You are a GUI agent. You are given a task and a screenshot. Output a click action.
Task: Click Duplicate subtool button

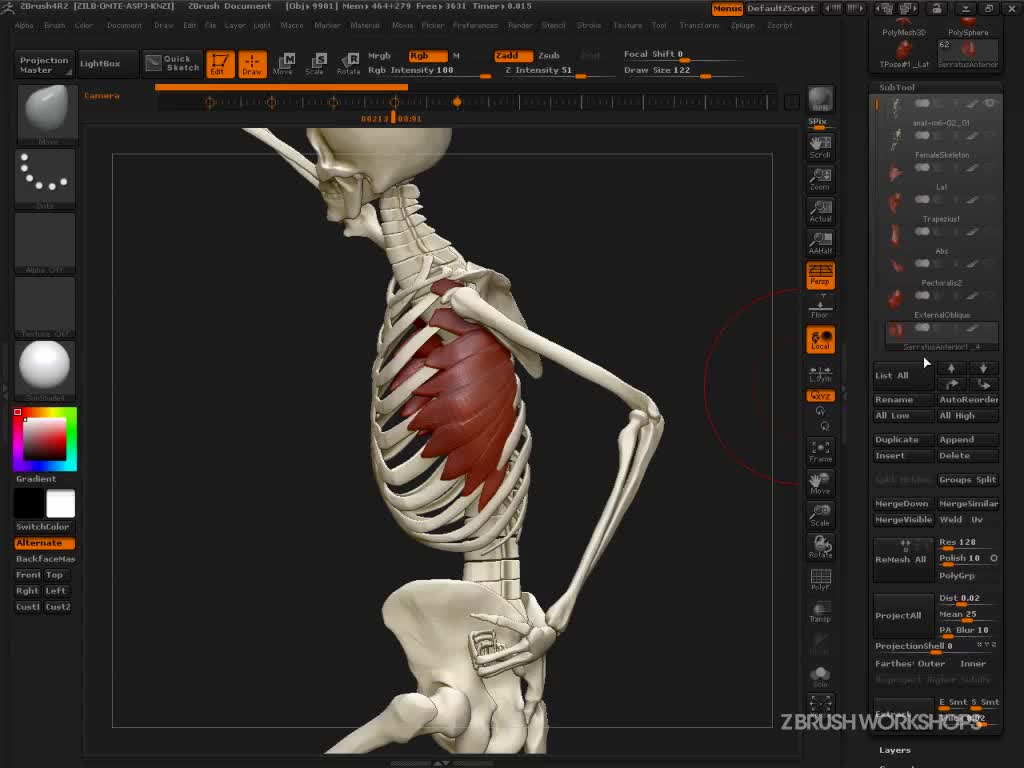click(x=904, y=440)
